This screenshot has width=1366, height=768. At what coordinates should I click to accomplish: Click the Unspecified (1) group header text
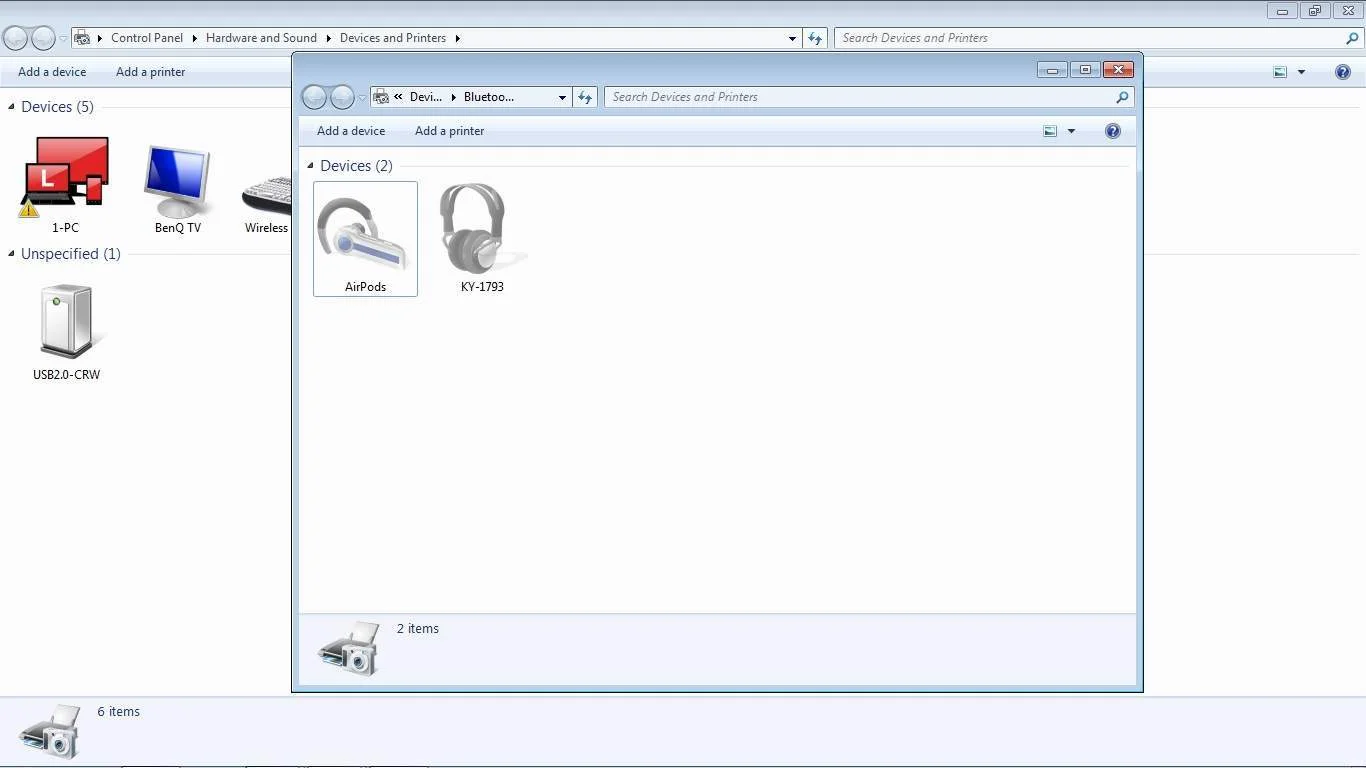pos(71,254)
